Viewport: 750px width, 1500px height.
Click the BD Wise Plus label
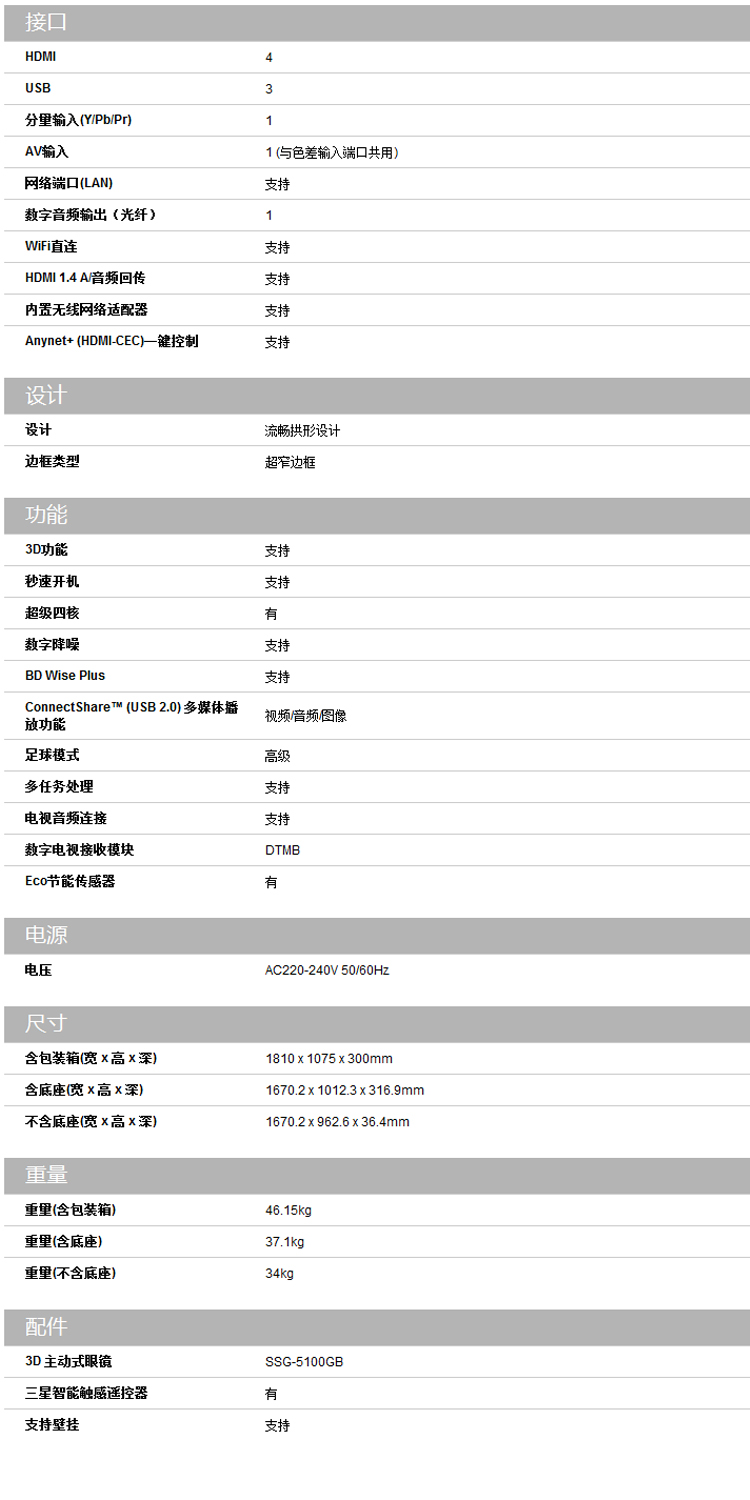coord(65,676)
